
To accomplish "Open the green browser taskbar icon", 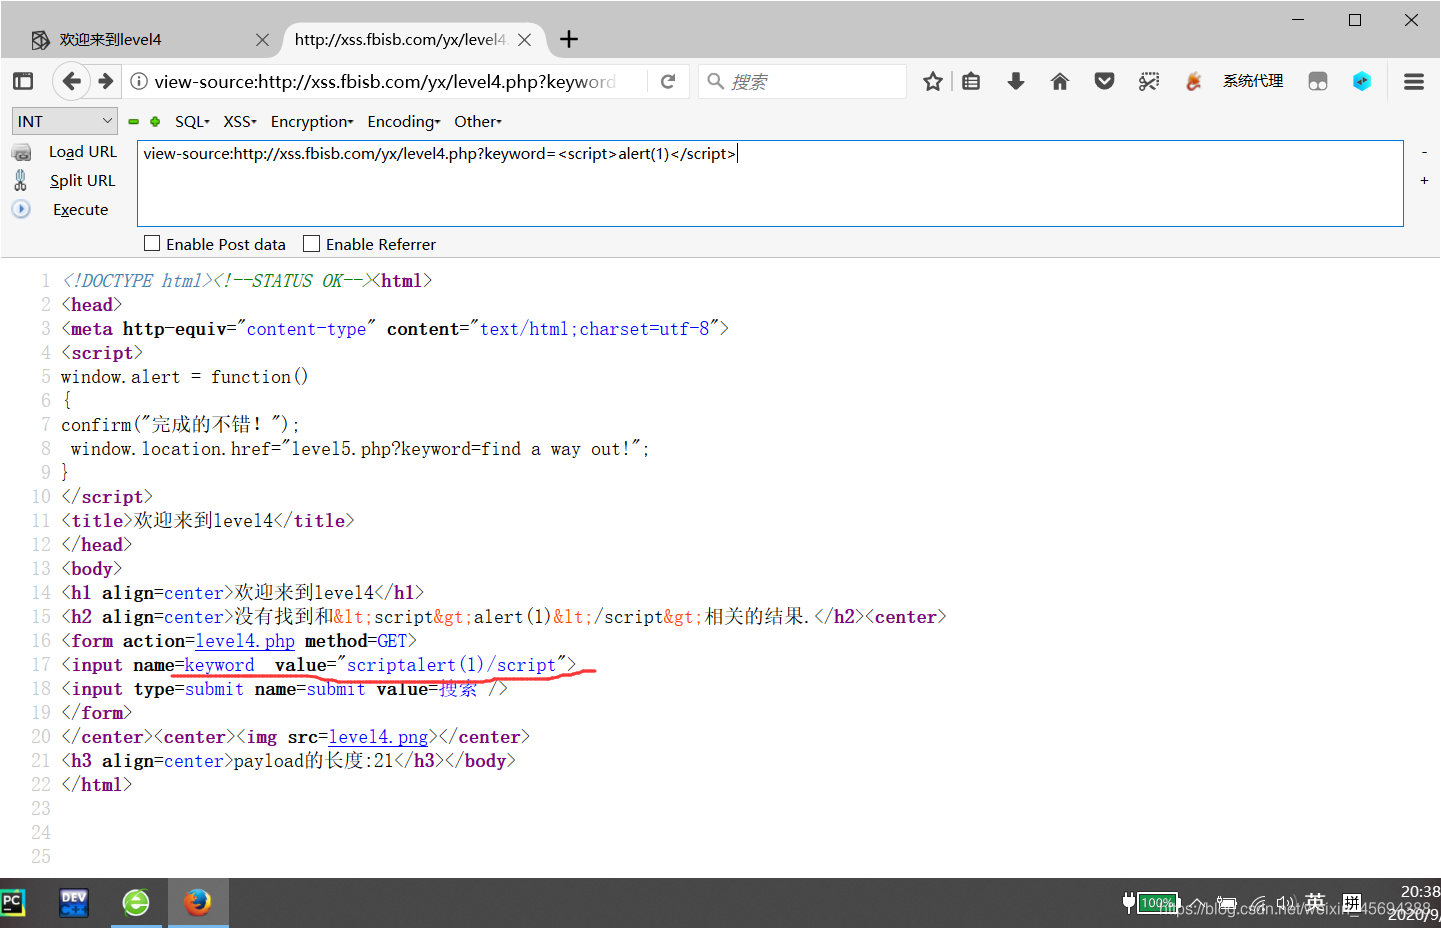I will click(x=136, y=903).
